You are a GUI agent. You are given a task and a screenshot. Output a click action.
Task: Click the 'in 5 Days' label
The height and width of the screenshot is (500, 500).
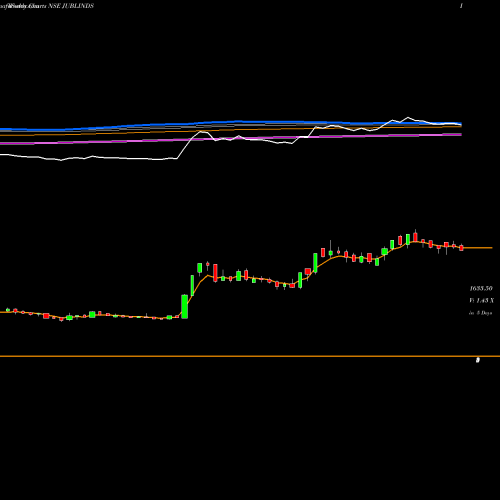click(x=481, y=313)
